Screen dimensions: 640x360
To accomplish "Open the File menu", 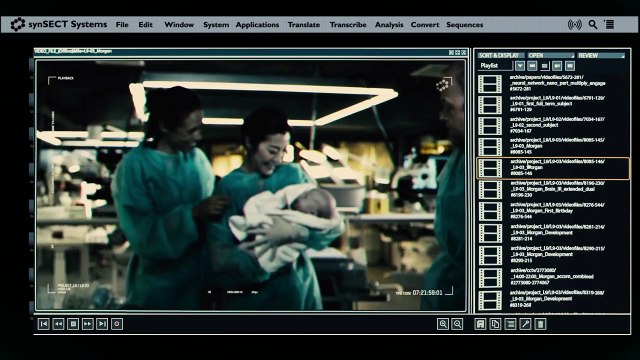I will (122, 25).
